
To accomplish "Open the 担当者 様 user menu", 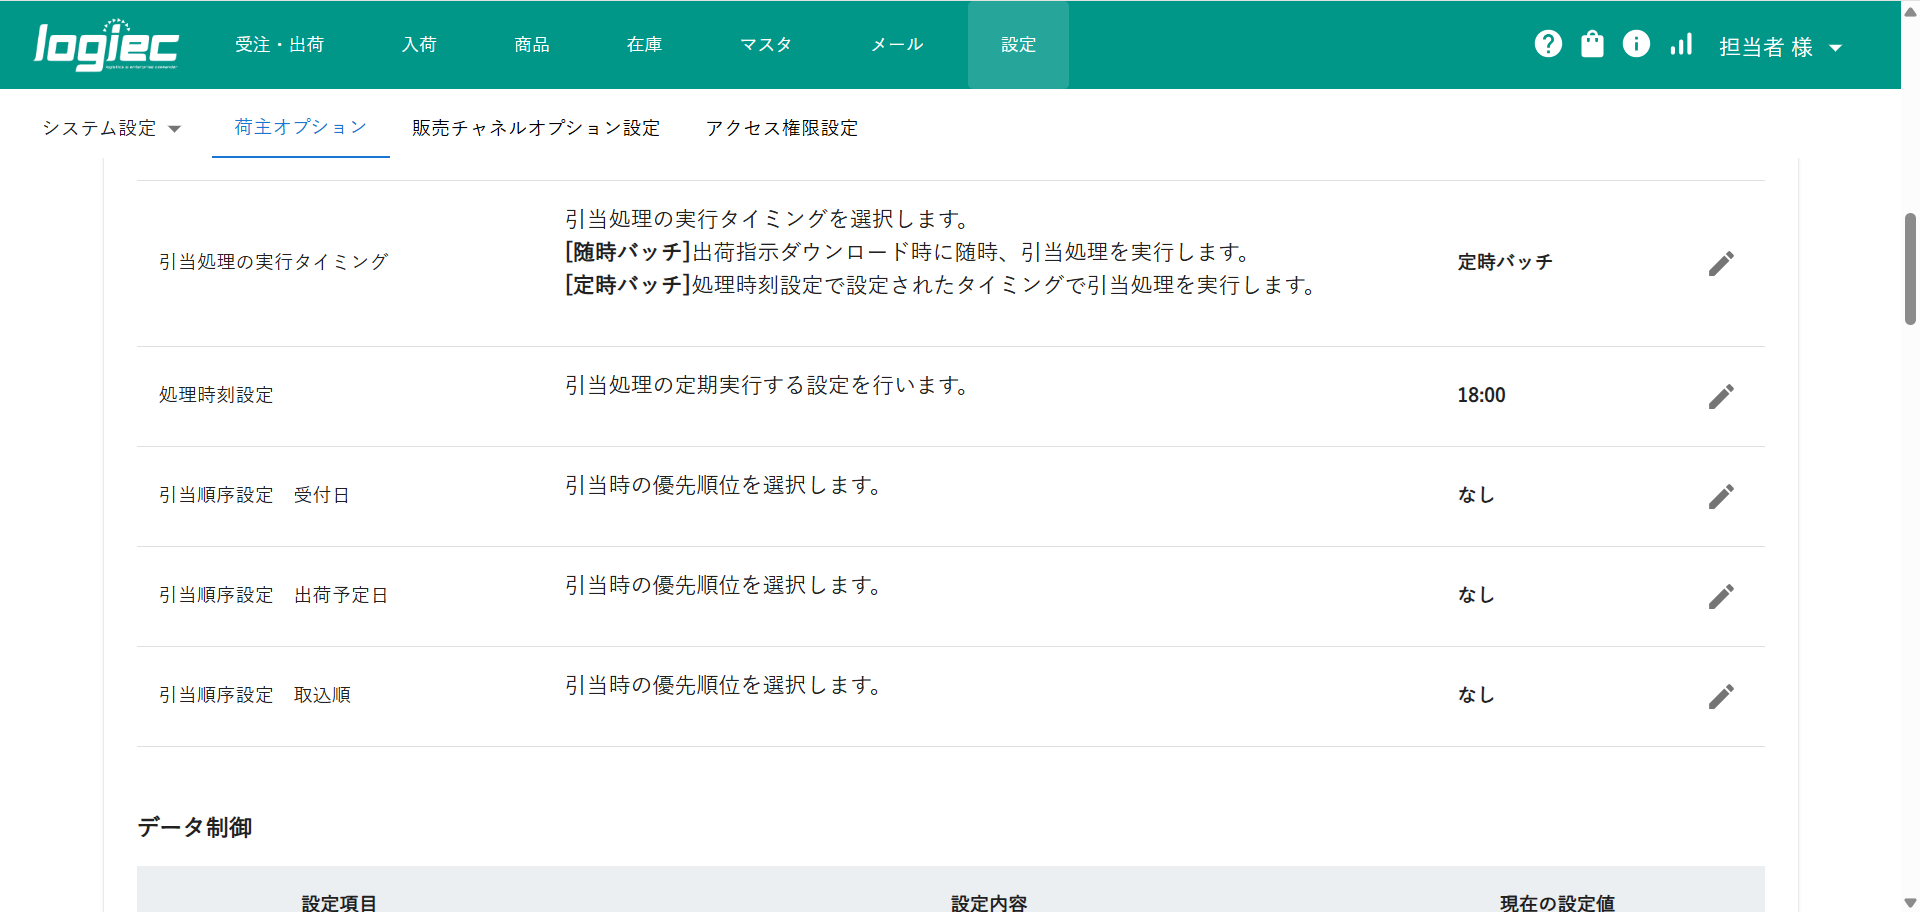I will coord(1780,47).
